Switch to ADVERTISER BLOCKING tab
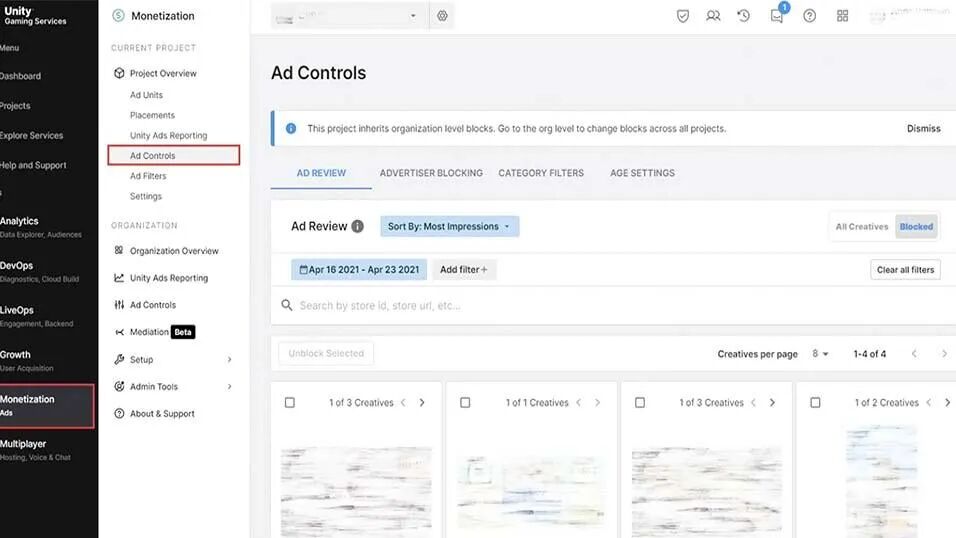 (x=431, y=173)
